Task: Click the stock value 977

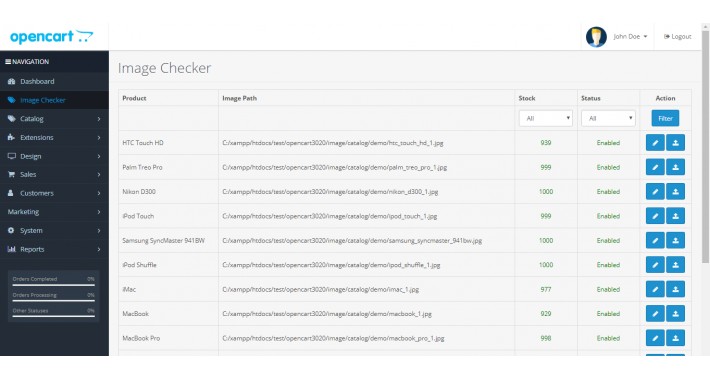Action: pyautogui.click(x=546, y=289)
